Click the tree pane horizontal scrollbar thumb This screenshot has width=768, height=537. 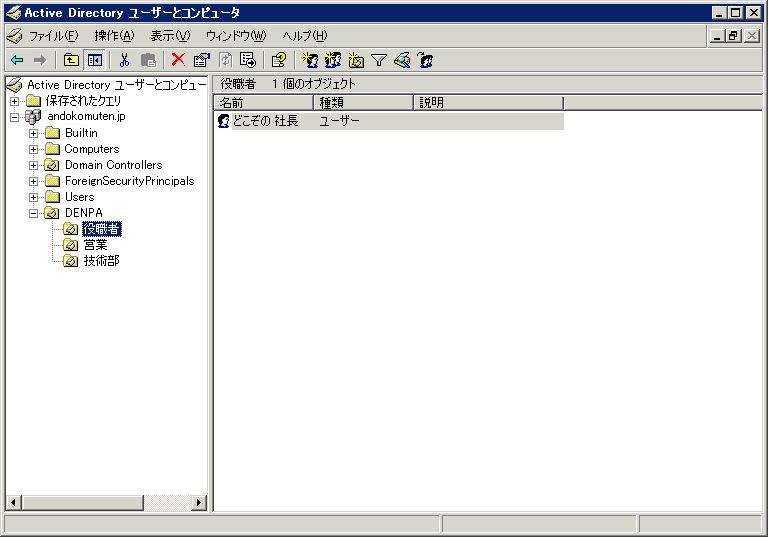click(82, 502)
